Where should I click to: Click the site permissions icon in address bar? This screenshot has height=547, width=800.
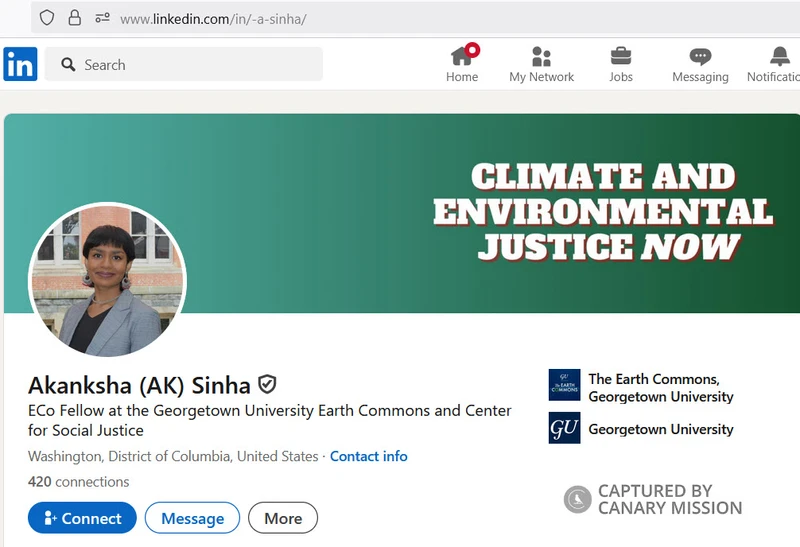[103, 19]
